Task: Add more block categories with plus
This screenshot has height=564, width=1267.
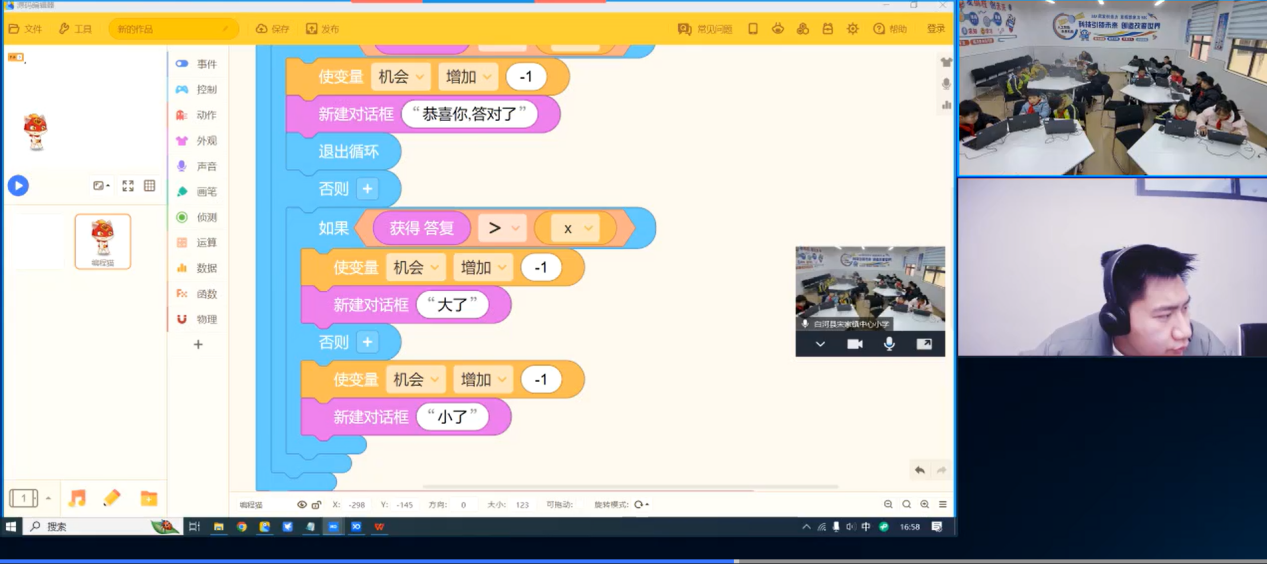Action: [x=198, y=344]
